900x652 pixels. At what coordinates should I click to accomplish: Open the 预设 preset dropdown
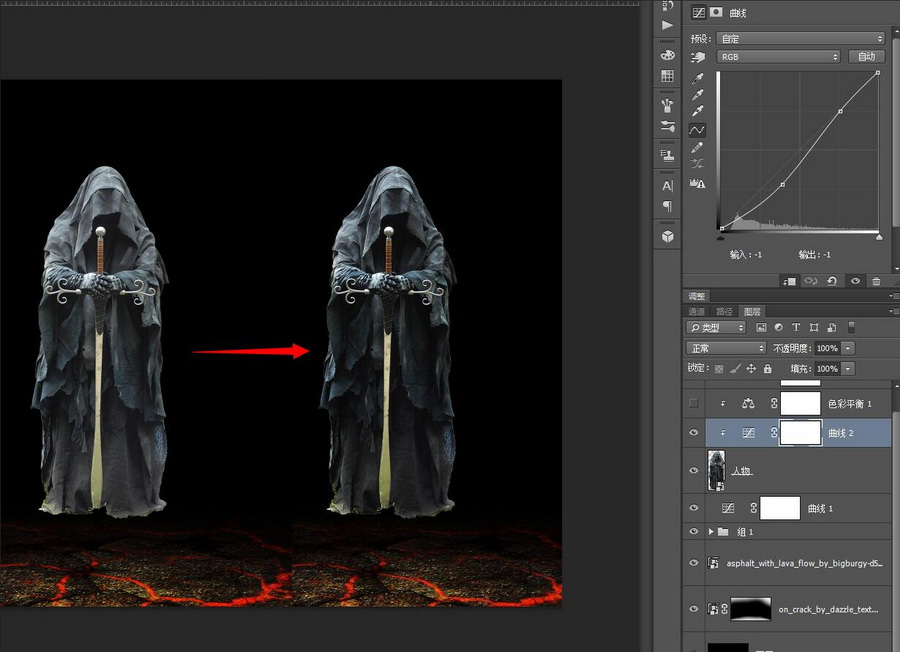tap(800, 38)
